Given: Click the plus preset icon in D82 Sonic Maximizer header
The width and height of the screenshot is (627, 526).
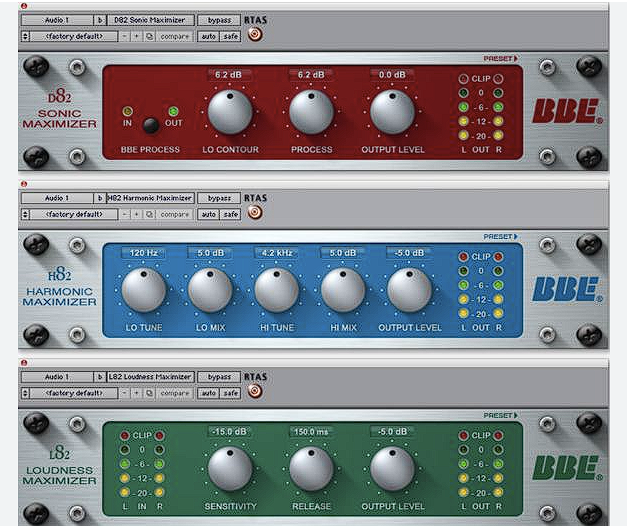Looking at the screenshot, I should point(136,36).
